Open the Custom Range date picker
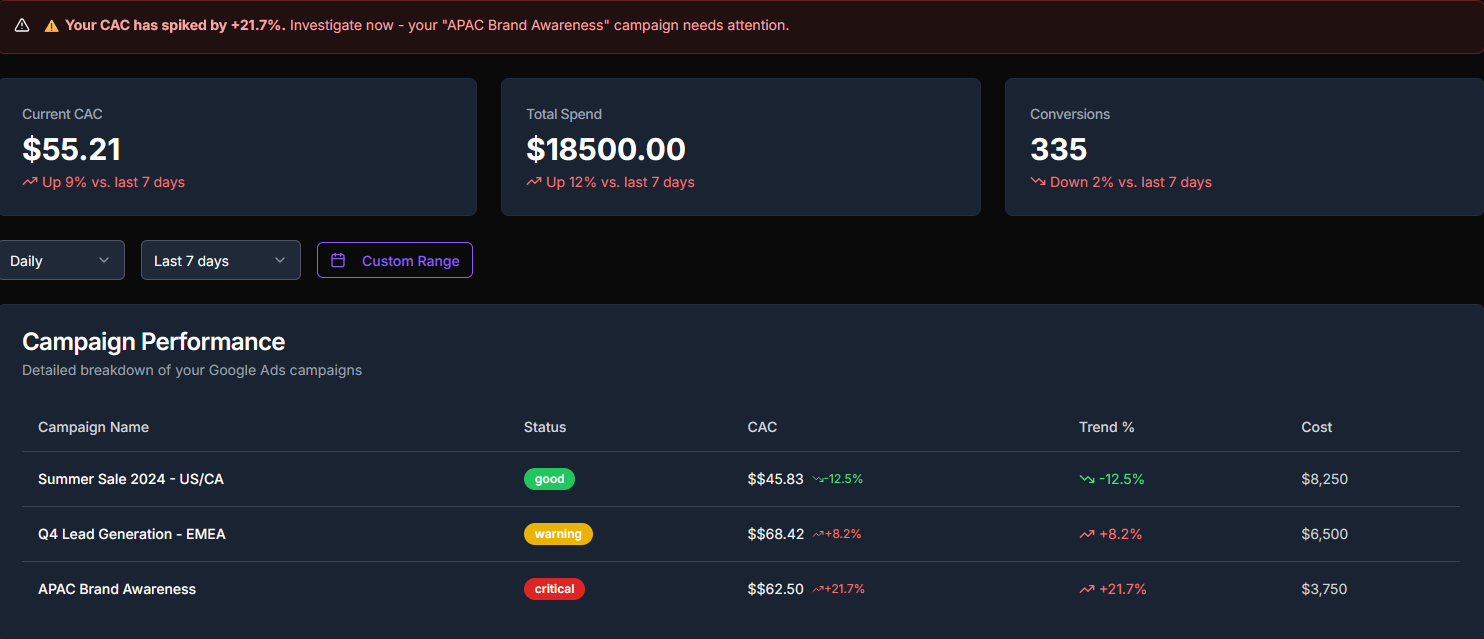 coord(395,260)
